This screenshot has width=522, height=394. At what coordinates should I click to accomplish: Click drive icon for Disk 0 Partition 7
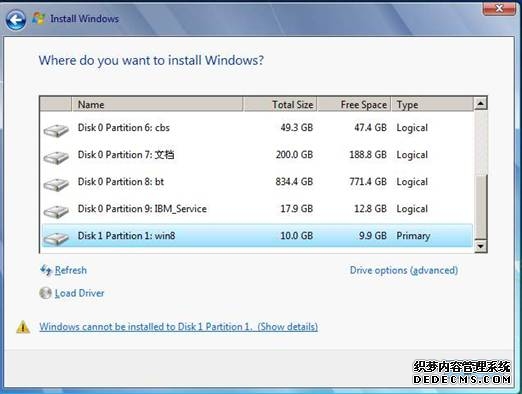(x=56, y=157)
